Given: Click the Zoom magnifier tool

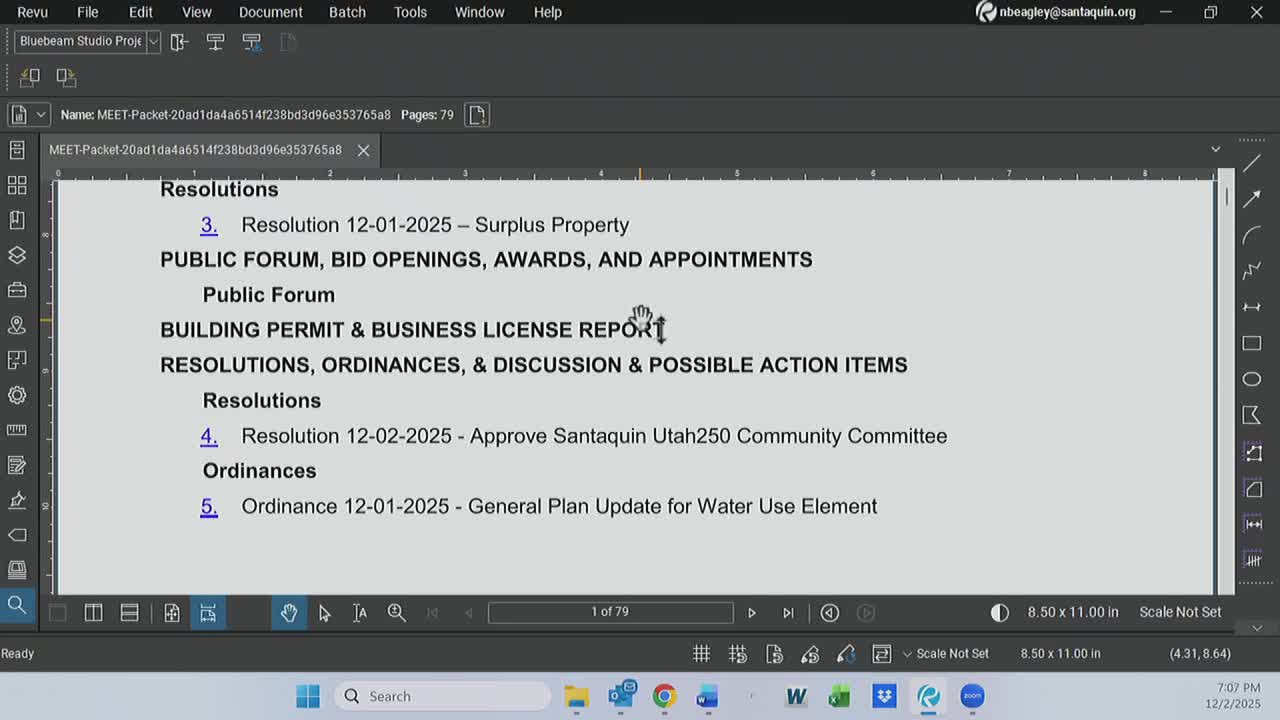Looking at the screenshot, I should pyautogui.click(x=396, y=613).
